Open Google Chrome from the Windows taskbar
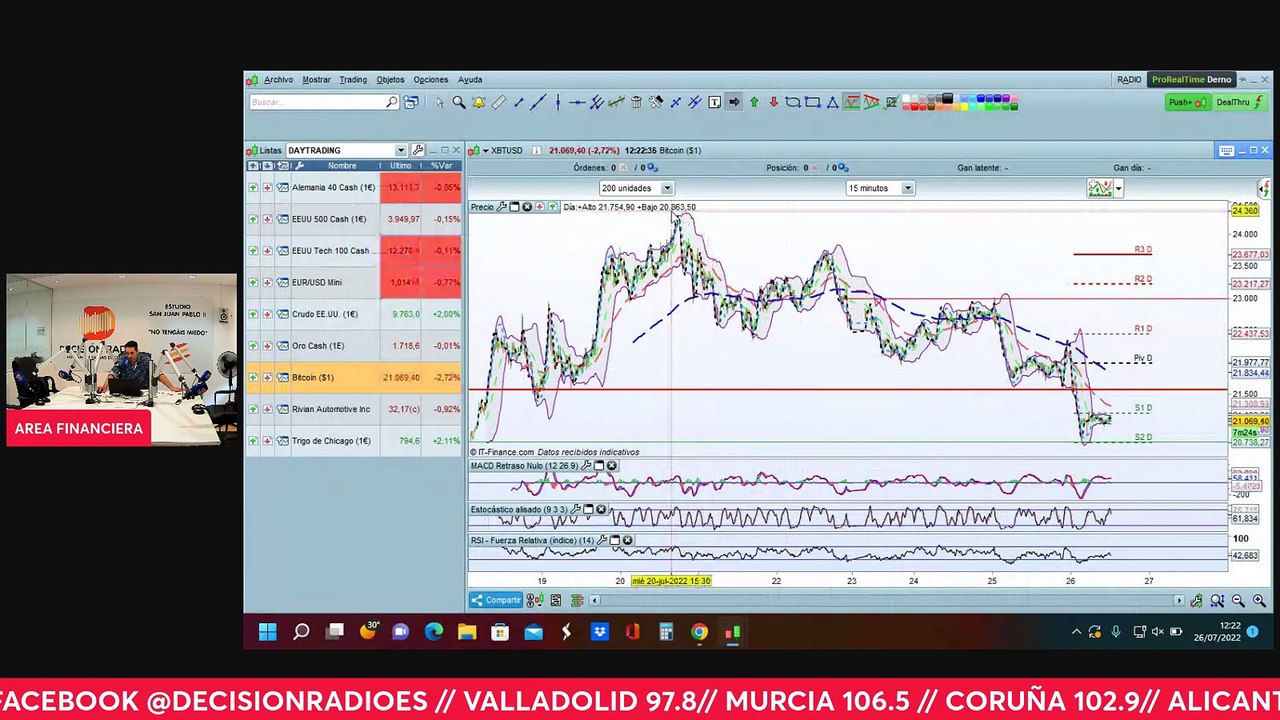The width and height of the screenshot is (1280, 720). click(699, 632)
